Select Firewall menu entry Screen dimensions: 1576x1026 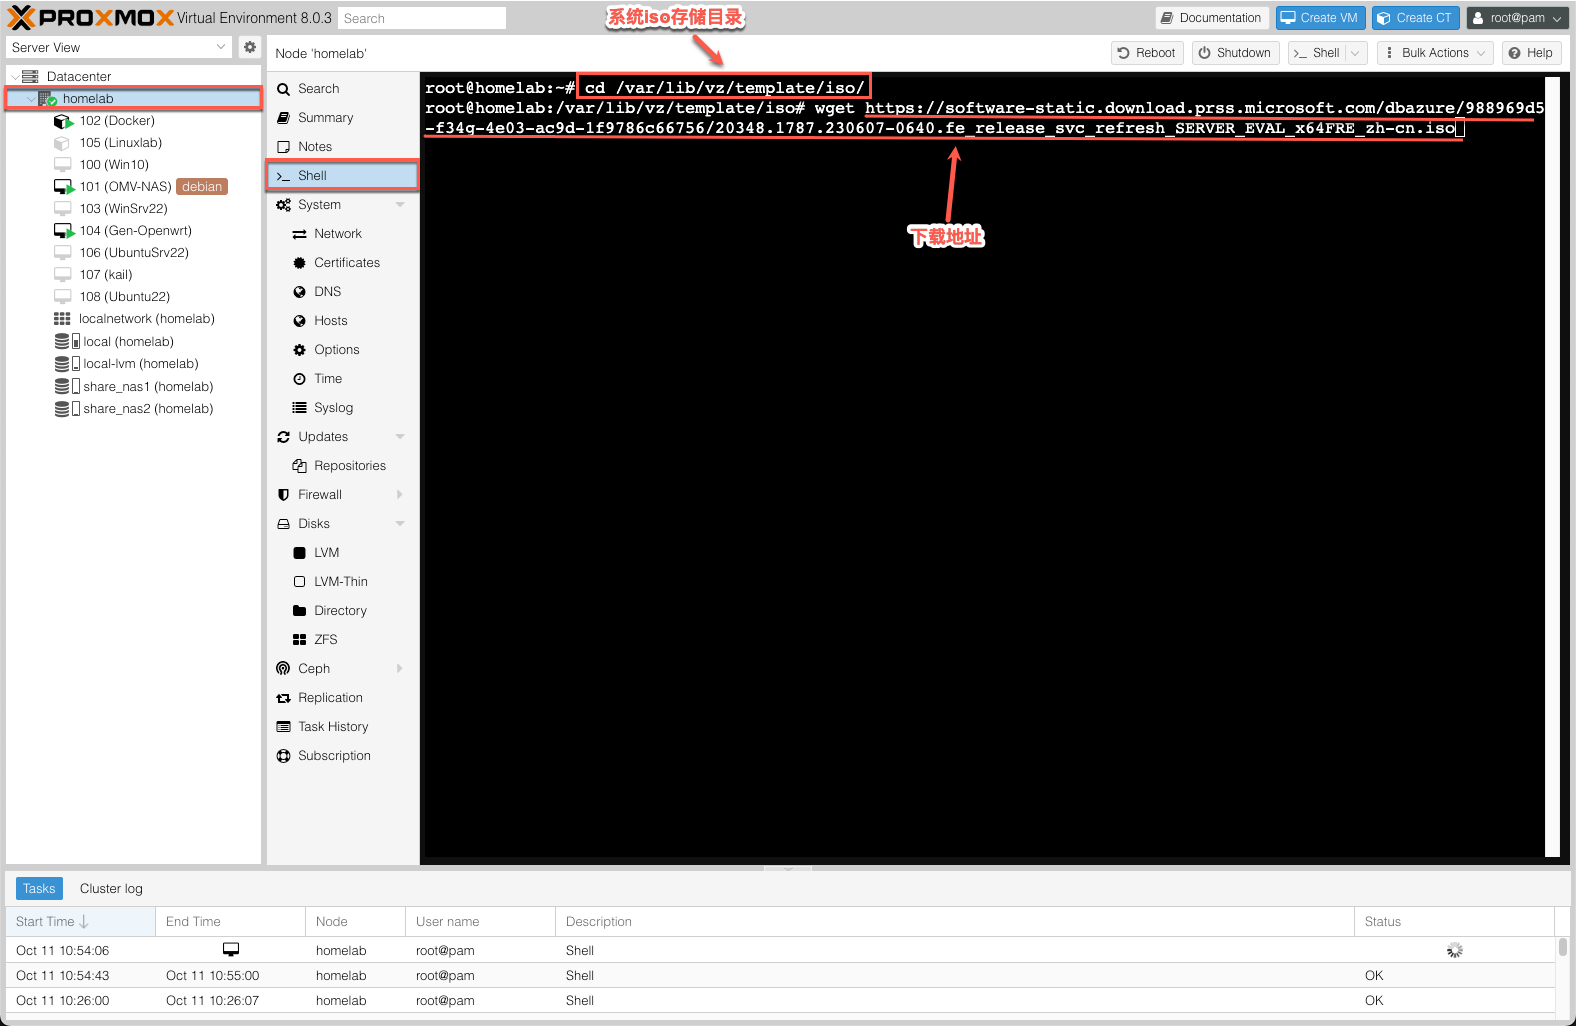320,495
